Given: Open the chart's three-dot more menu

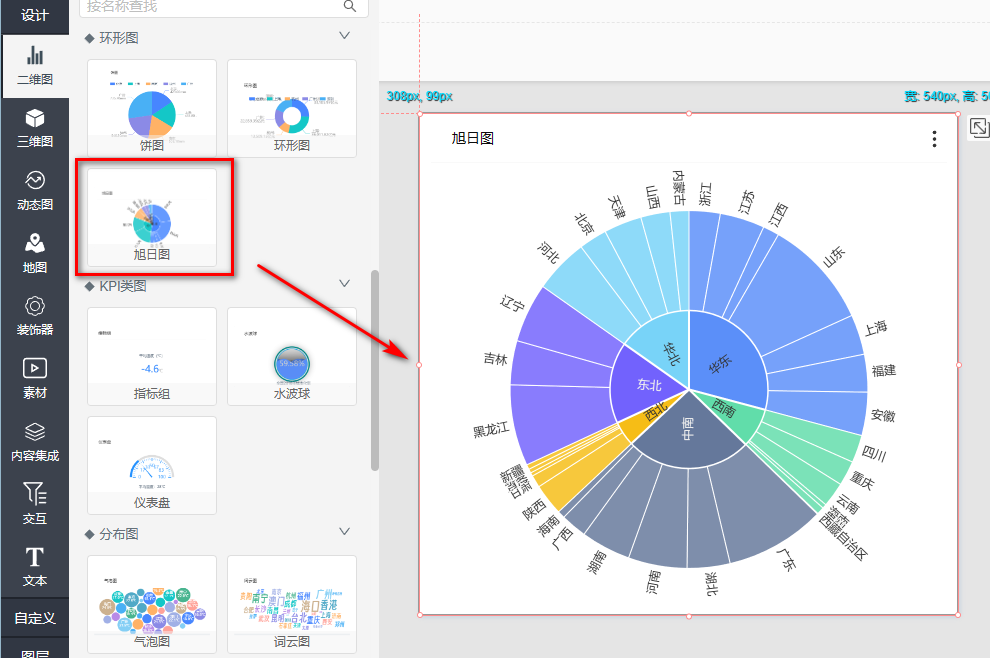Looking at the screenshot, I should click(934, 139).
